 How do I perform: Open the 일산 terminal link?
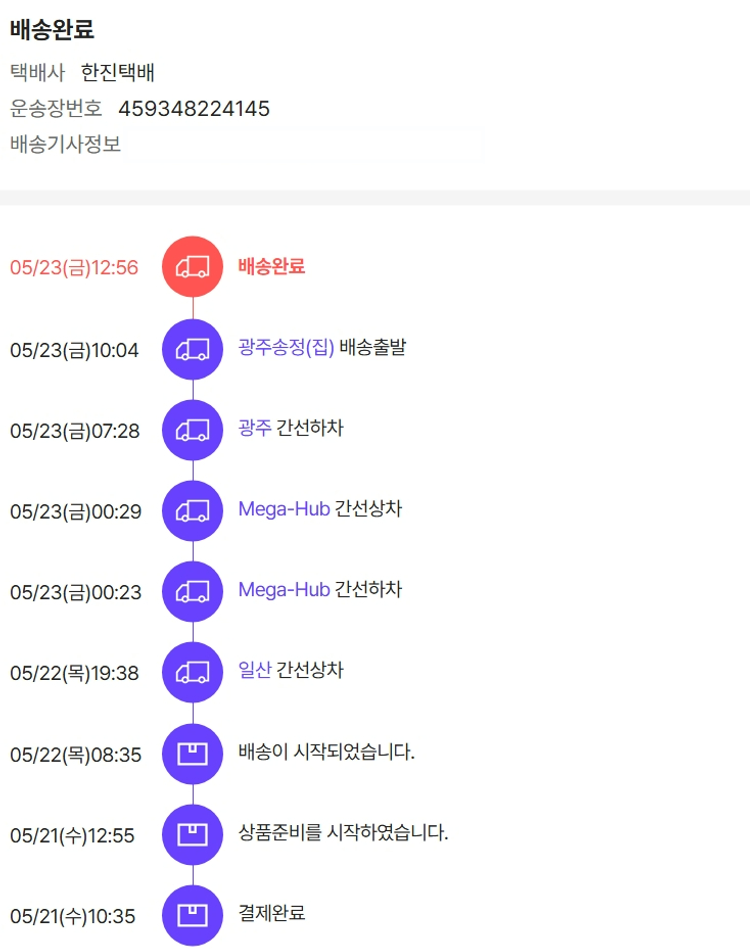(254, 670)
